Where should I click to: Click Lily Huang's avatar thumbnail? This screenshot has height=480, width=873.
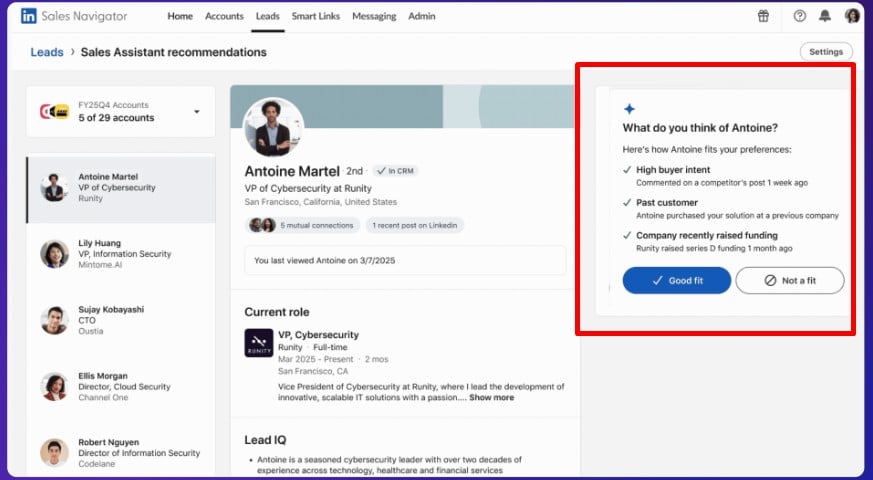55,254
